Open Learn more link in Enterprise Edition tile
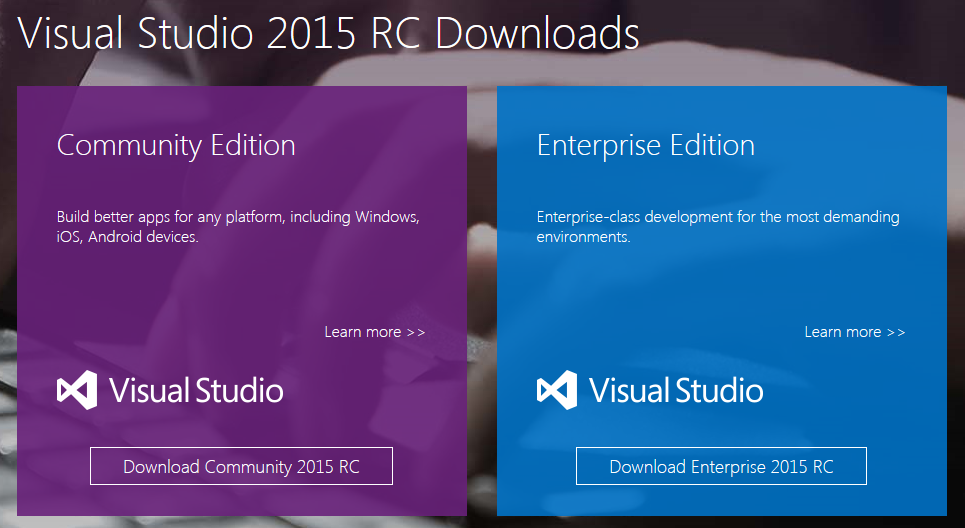The image size is (965, 528). 854,332
